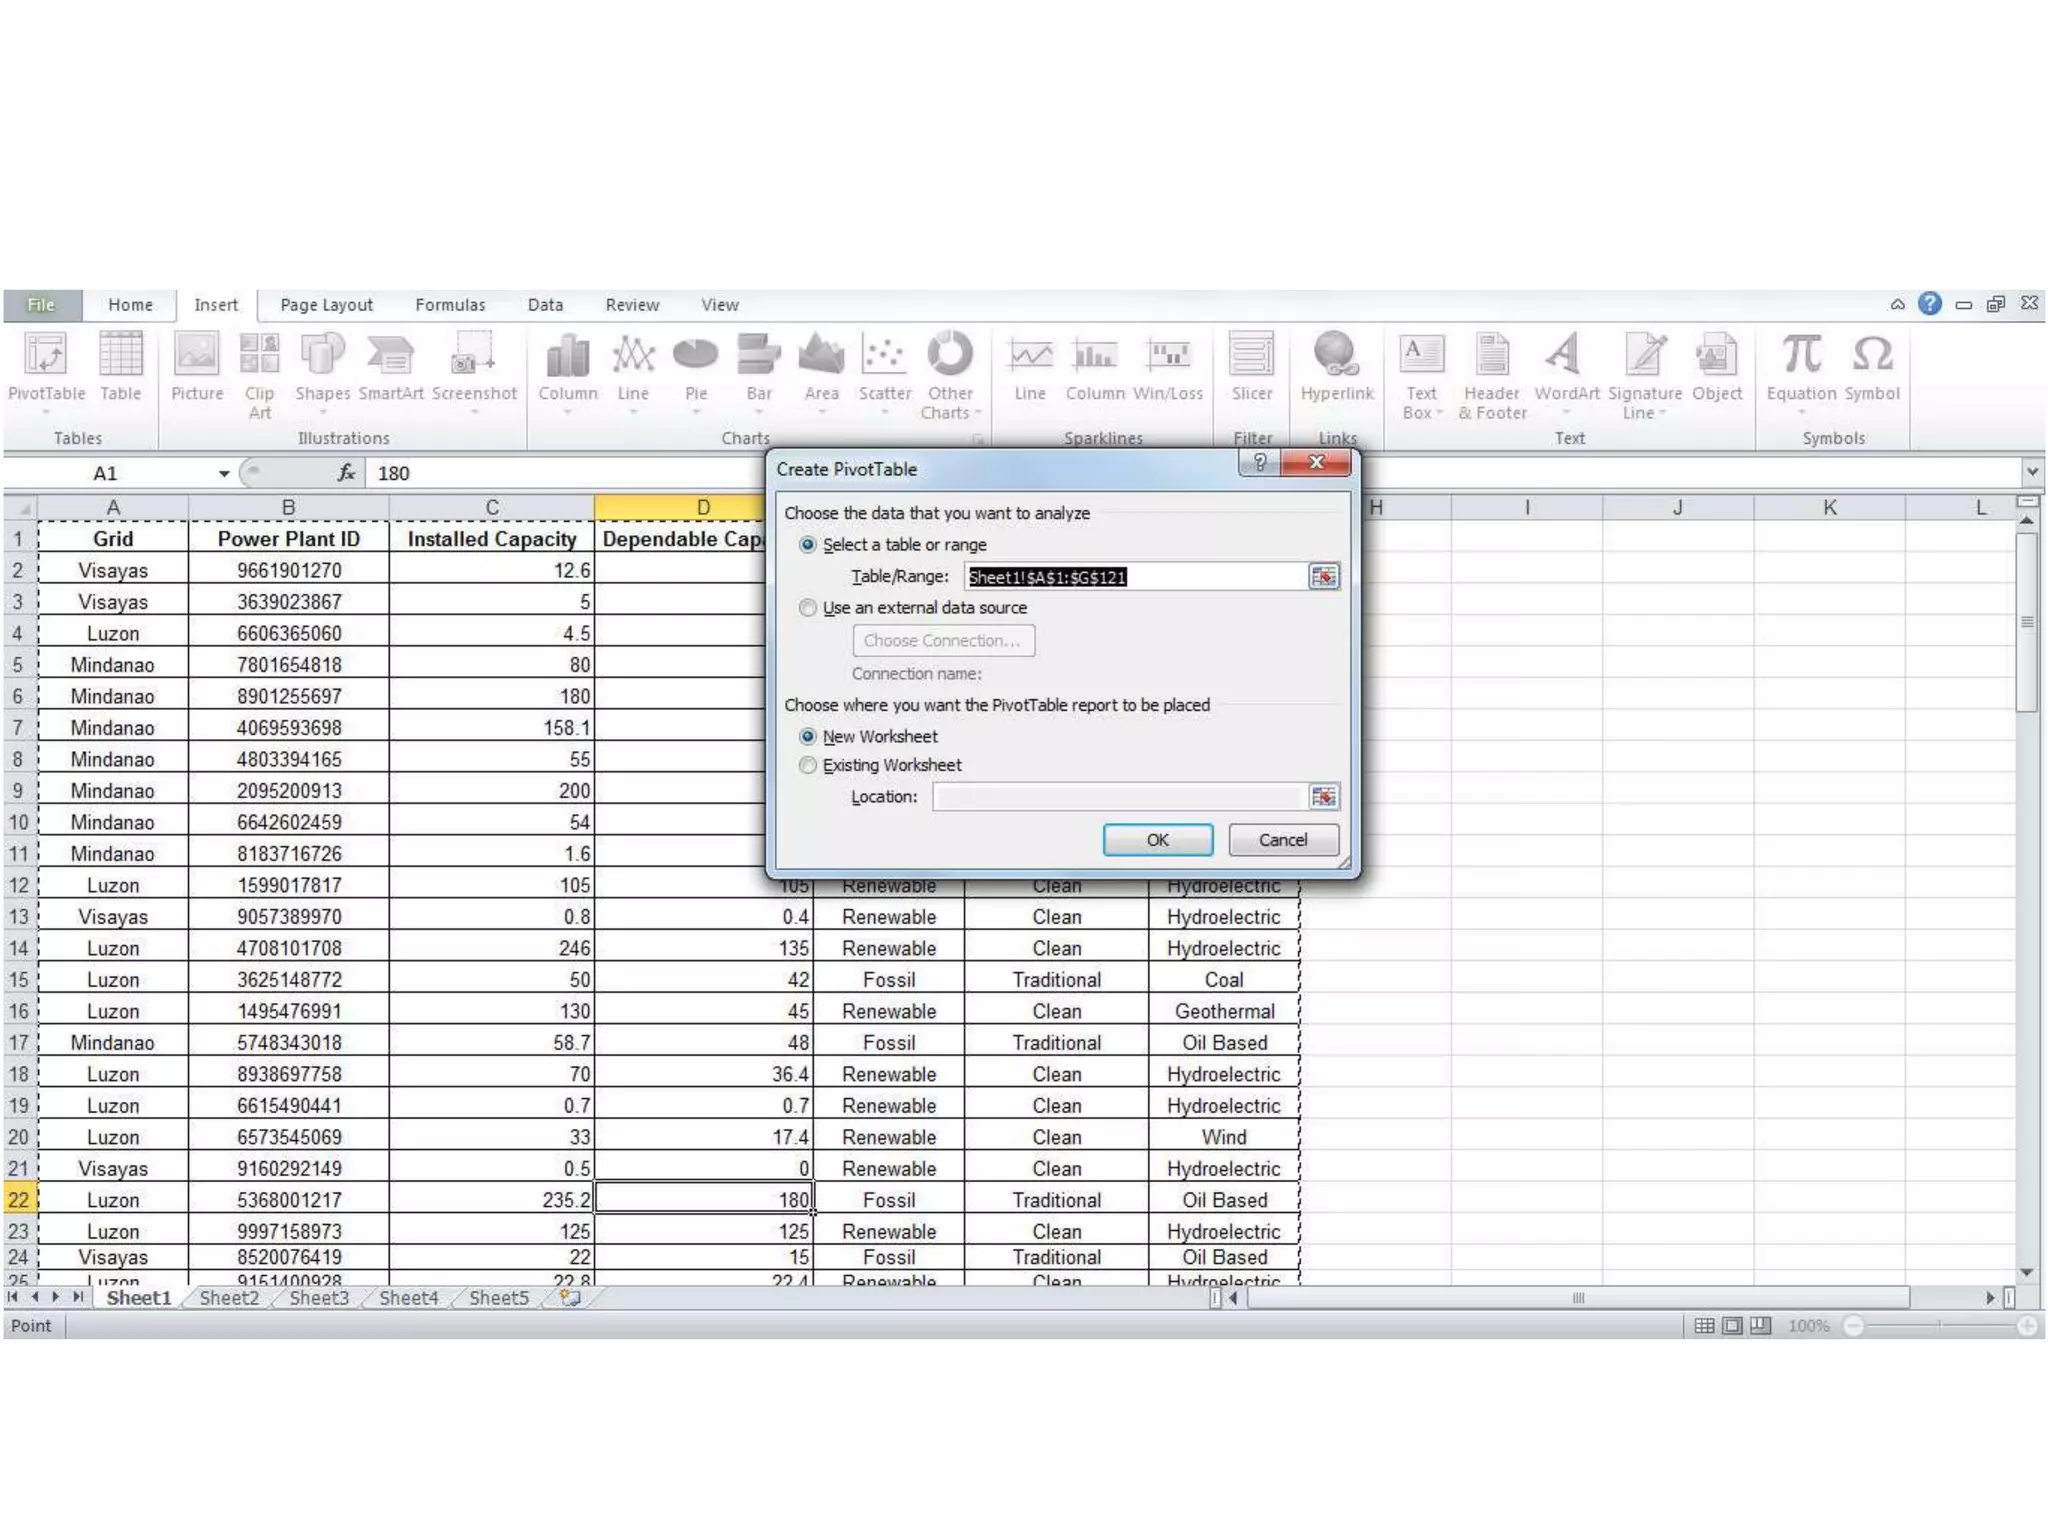Choose the 'Existing Worksheet' radio button
The image size is (2048, 1536).
(x=808, y=765)
